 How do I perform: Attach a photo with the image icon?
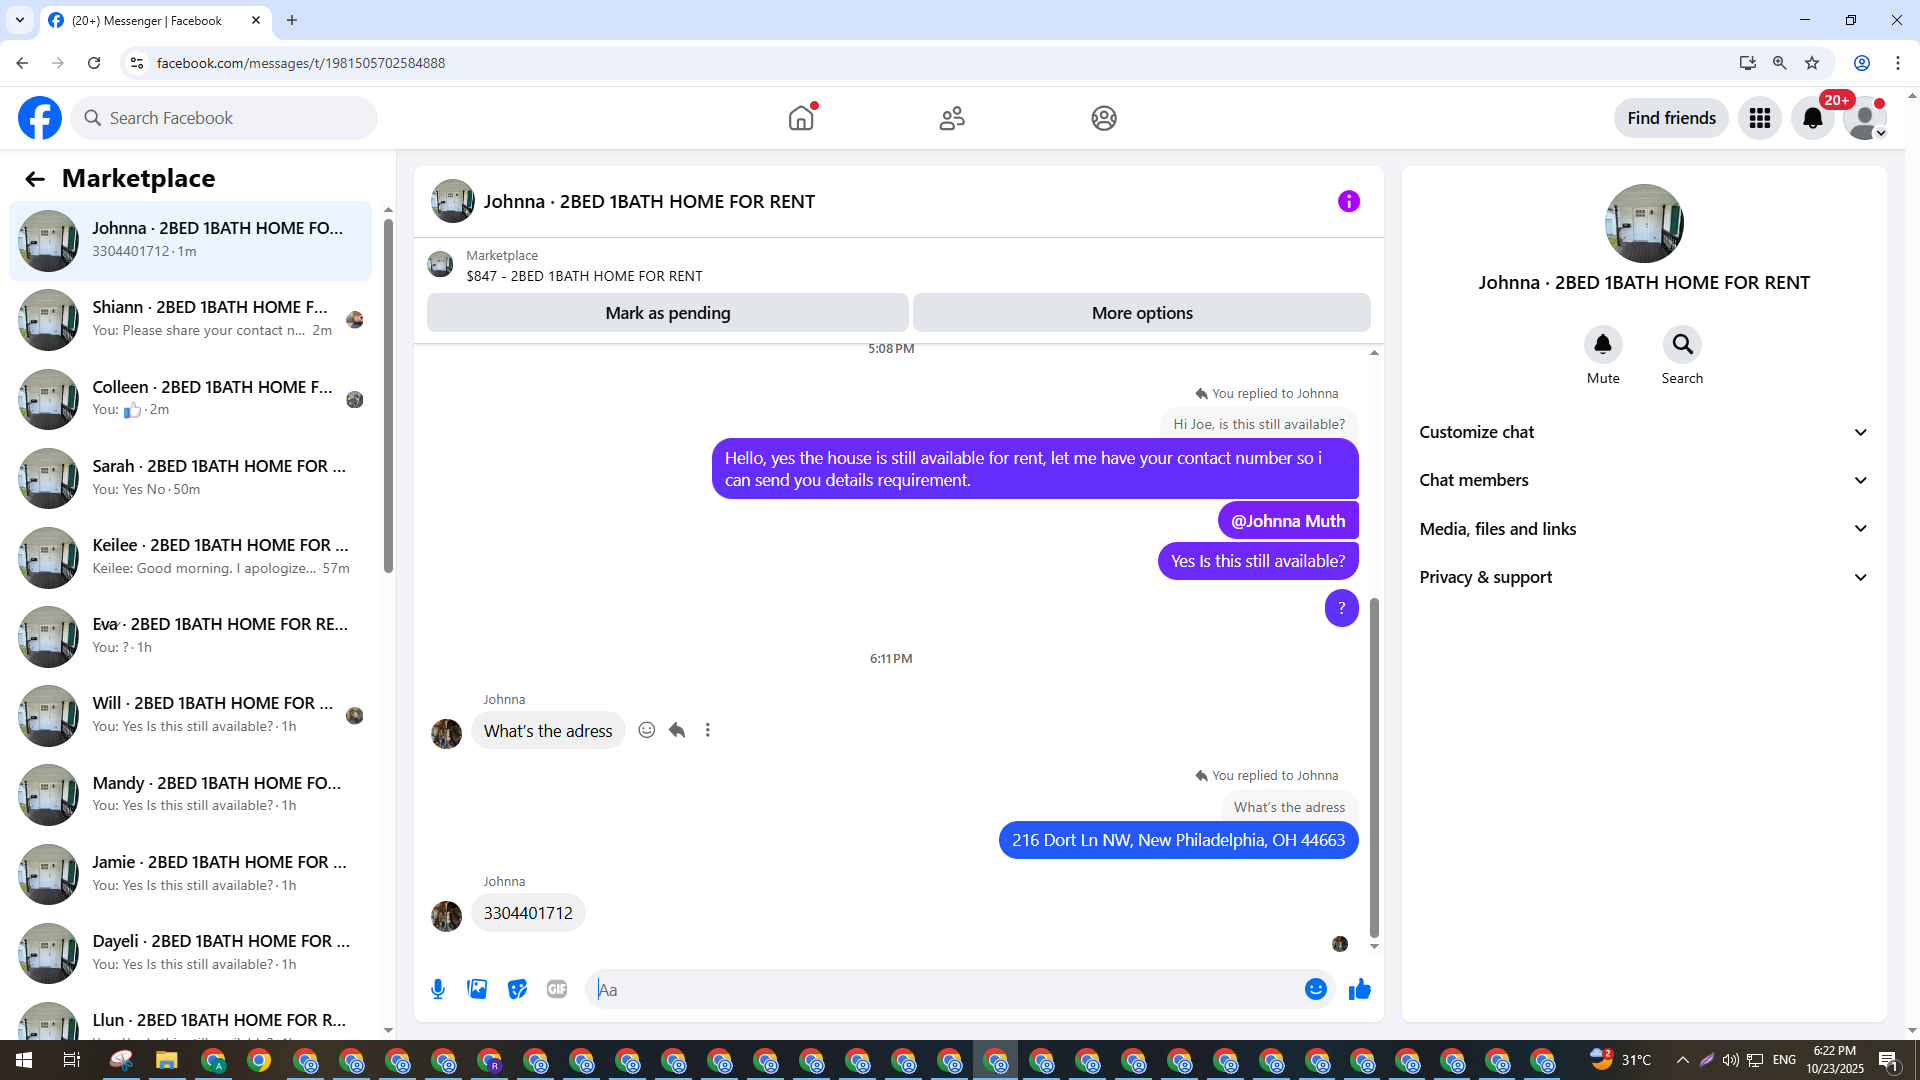[x=477, y=990]
